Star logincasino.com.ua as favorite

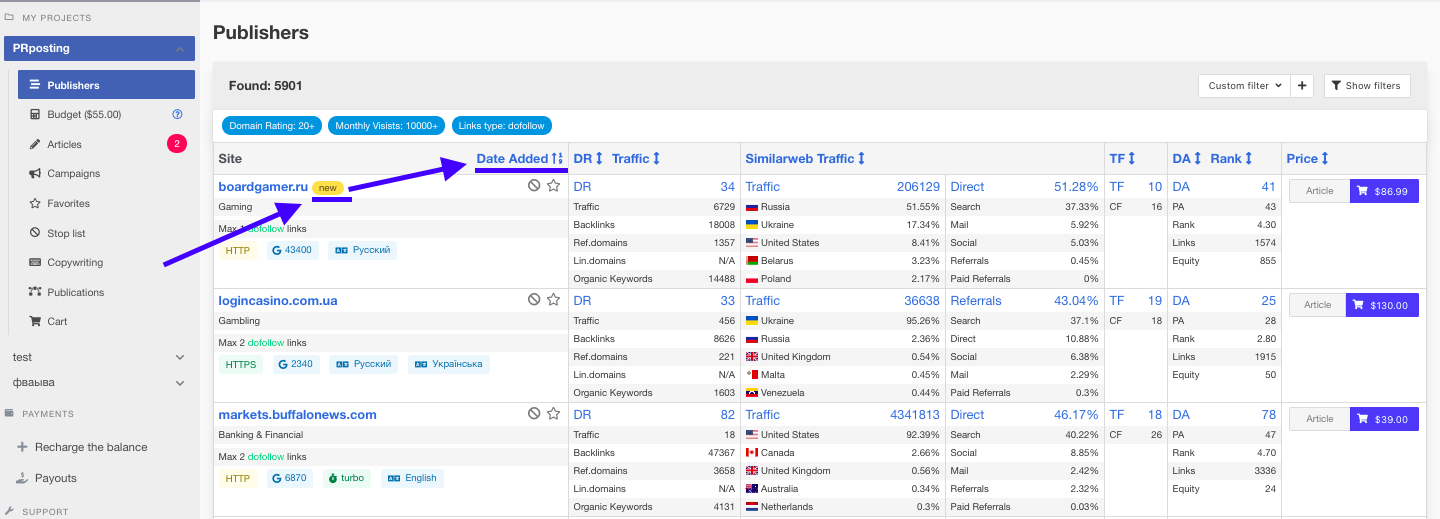tap(553, 300)
